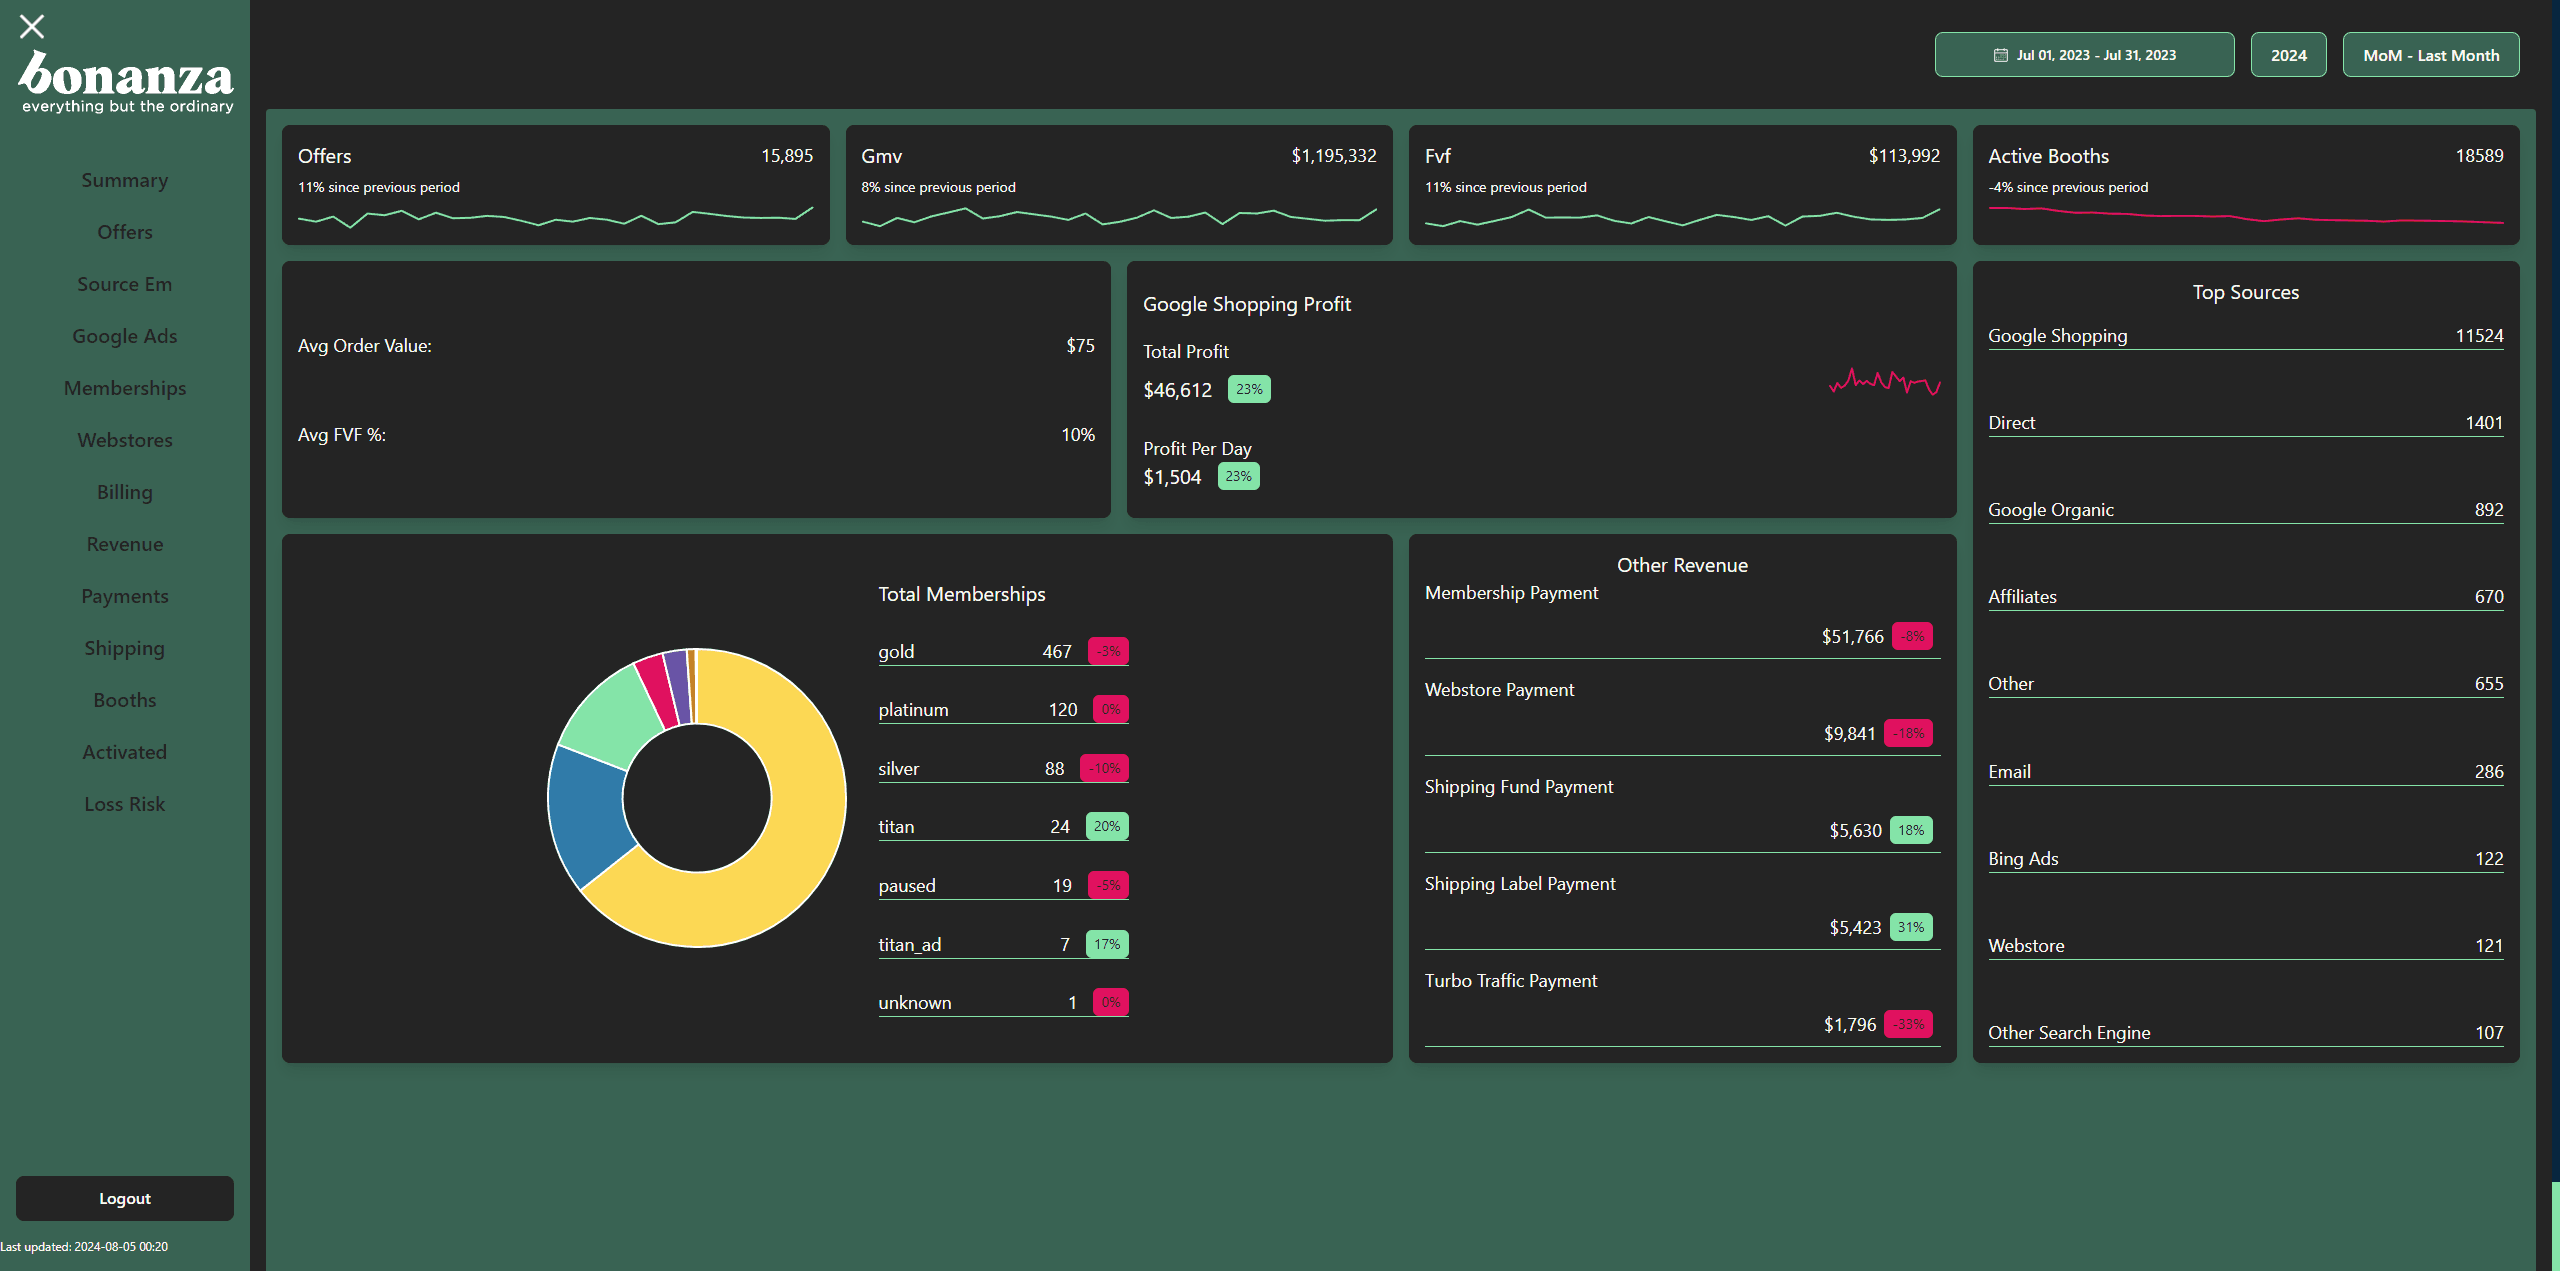
Task: Open the Summary page
Action: coord(125,180)
